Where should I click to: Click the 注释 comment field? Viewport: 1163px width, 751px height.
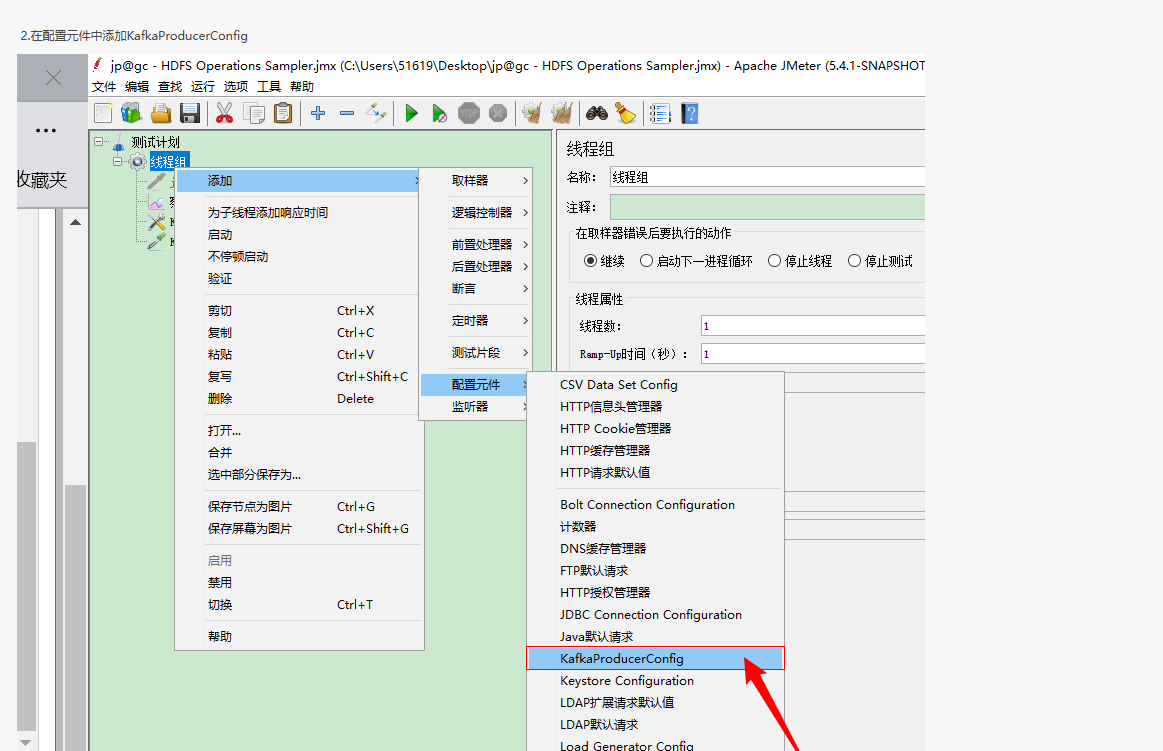pos(767,207)
